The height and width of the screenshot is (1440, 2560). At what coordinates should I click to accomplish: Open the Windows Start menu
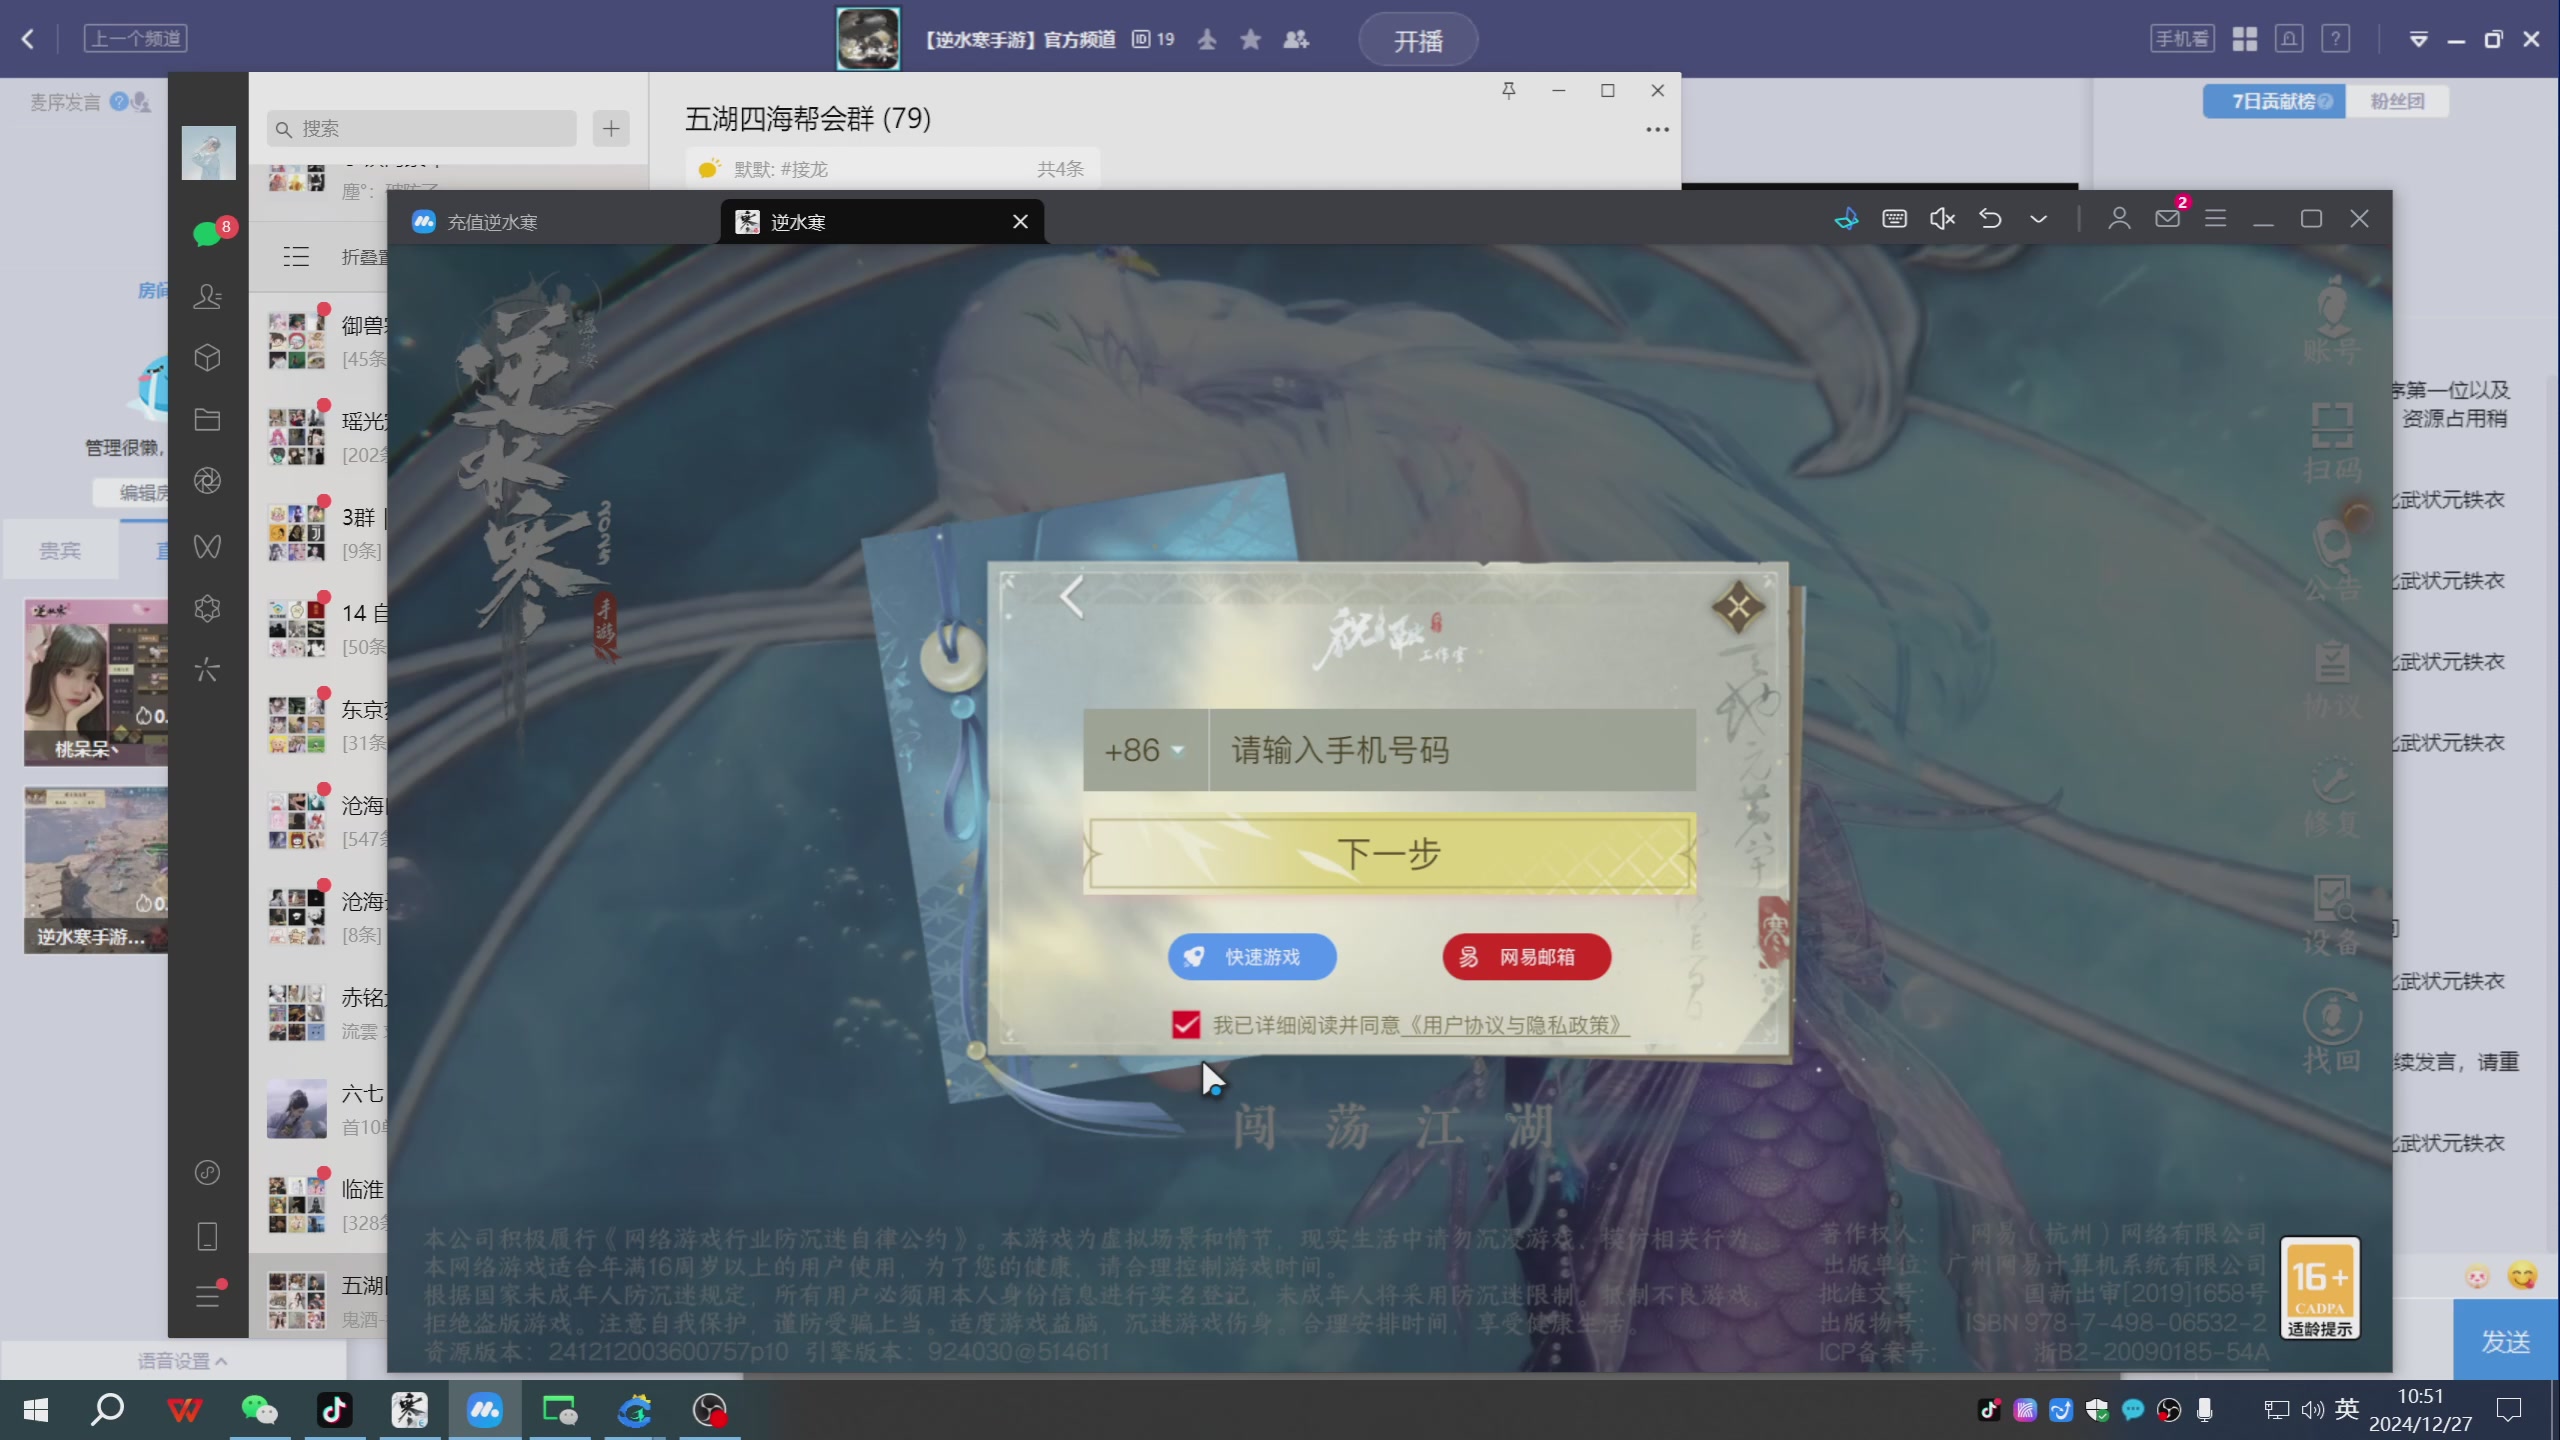pos(36,1410)
